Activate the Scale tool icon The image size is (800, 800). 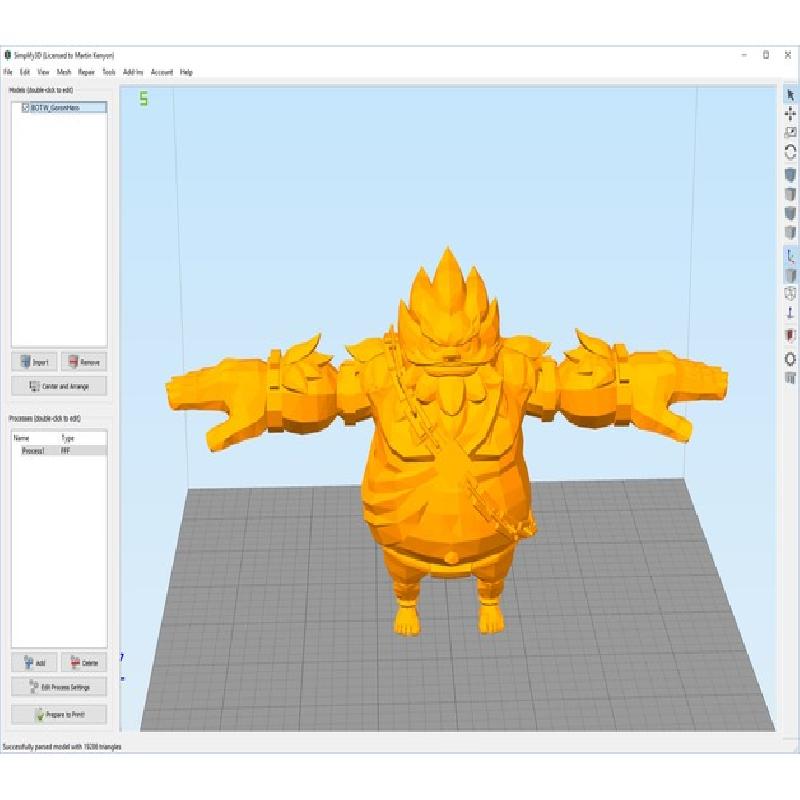tap(790, 133)
